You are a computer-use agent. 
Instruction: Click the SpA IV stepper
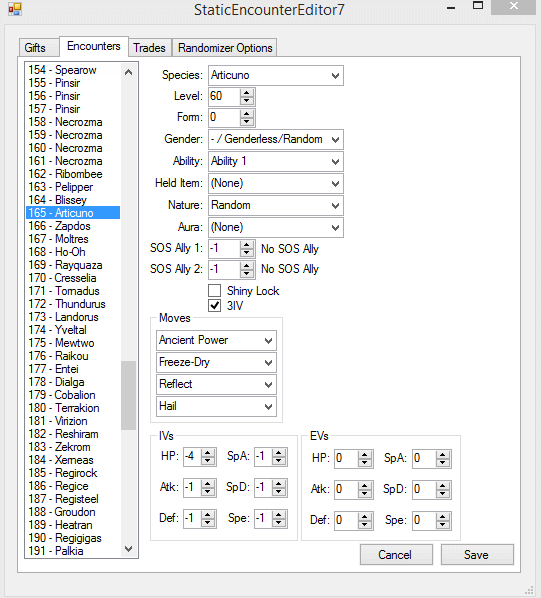(279, 457)
